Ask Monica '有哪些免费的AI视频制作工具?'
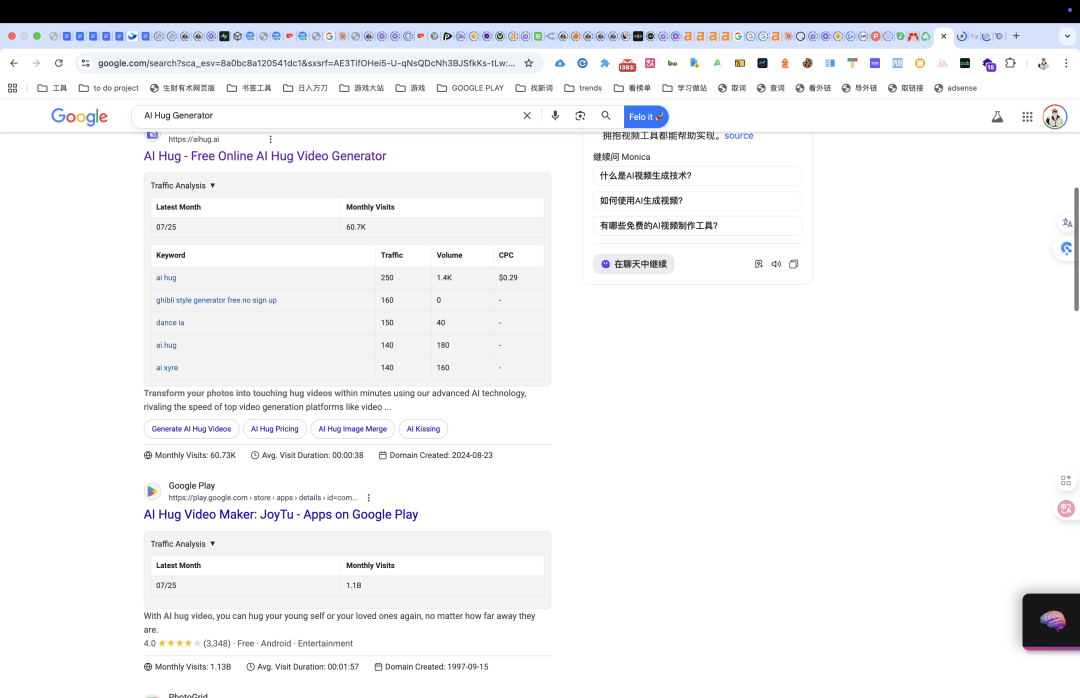Viewport: 1080px width, 698px height. tap(697, 225)
